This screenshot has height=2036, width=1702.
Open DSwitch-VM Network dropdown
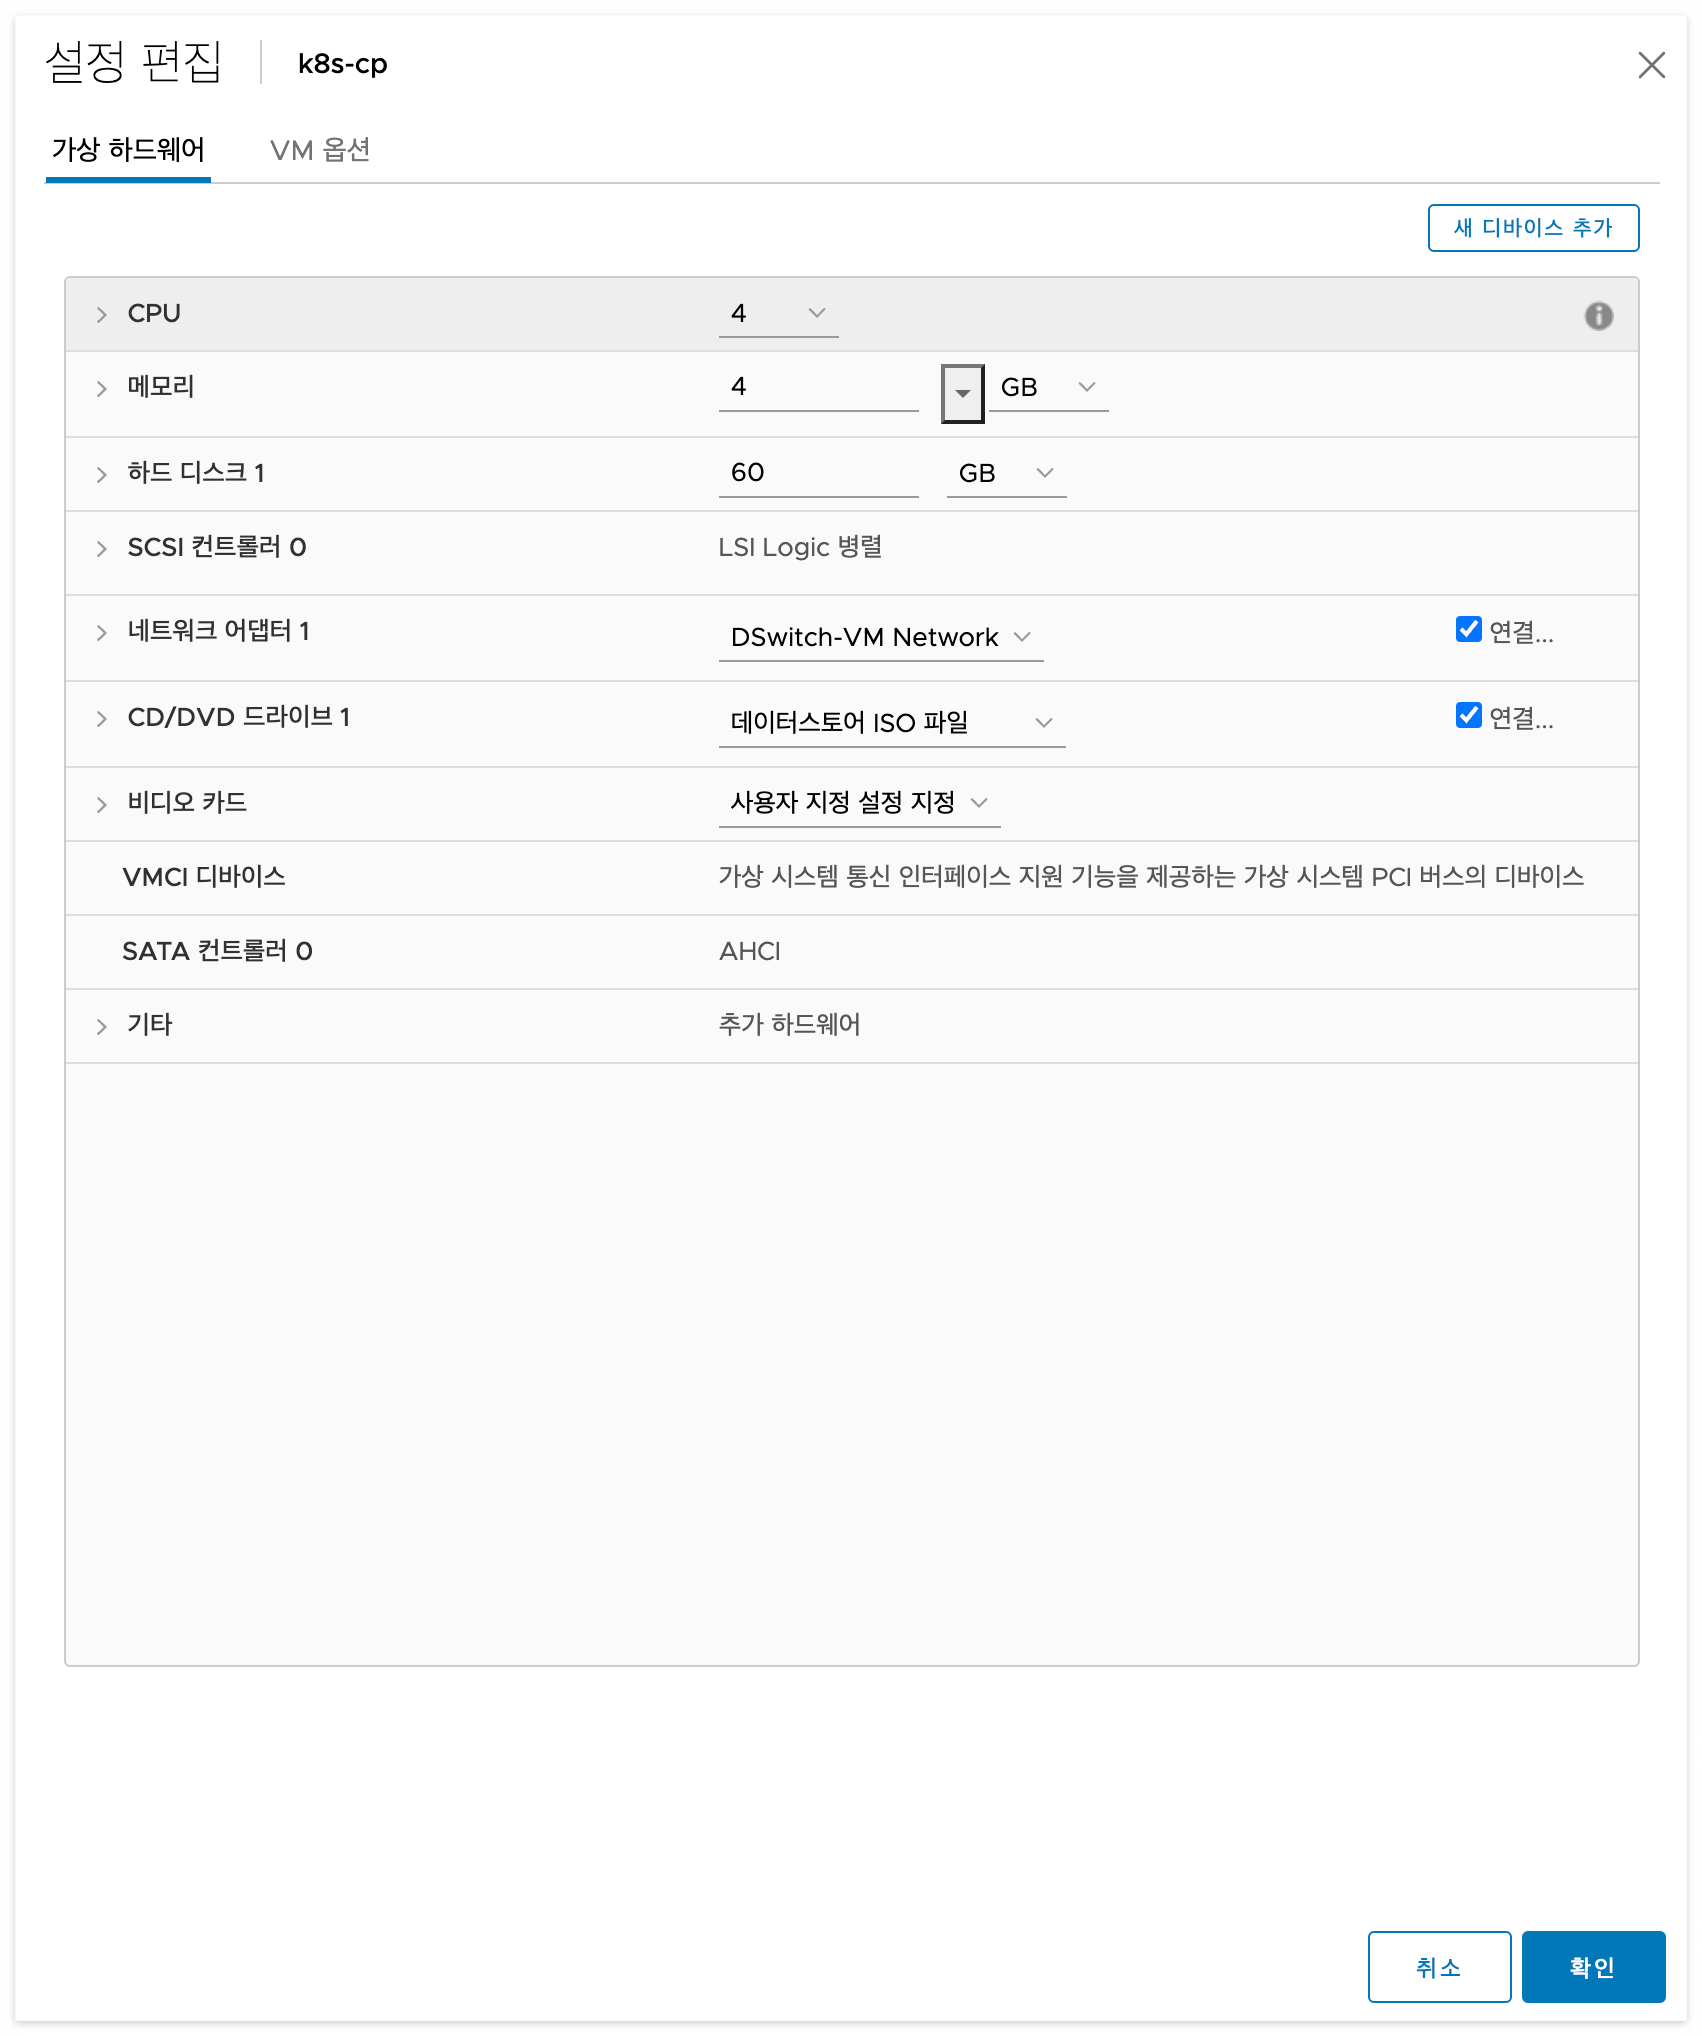(880, 638)
